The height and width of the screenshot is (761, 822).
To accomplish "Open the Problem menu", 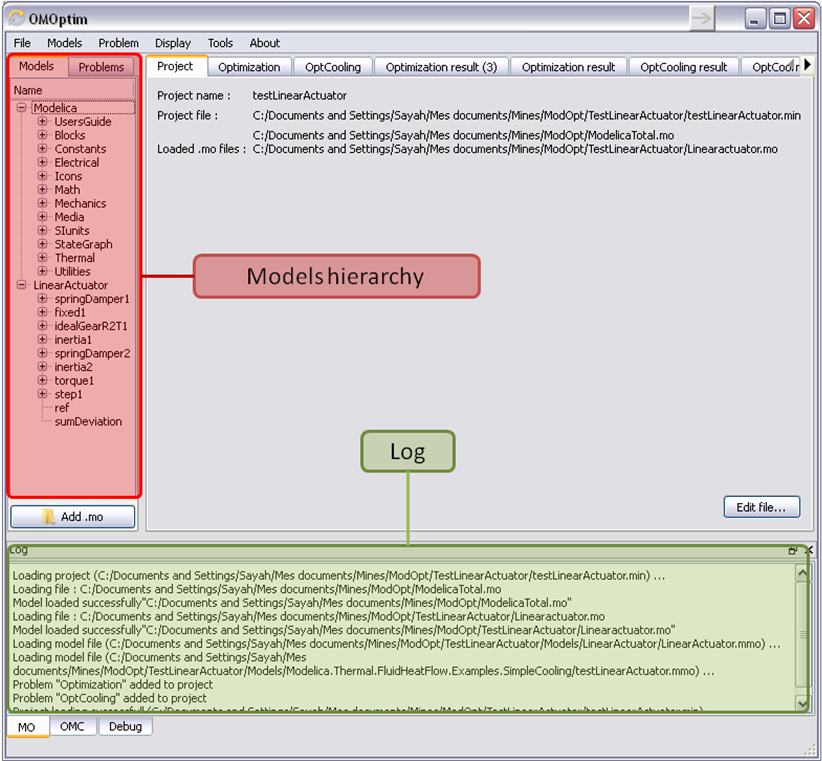I will point(118,43).
